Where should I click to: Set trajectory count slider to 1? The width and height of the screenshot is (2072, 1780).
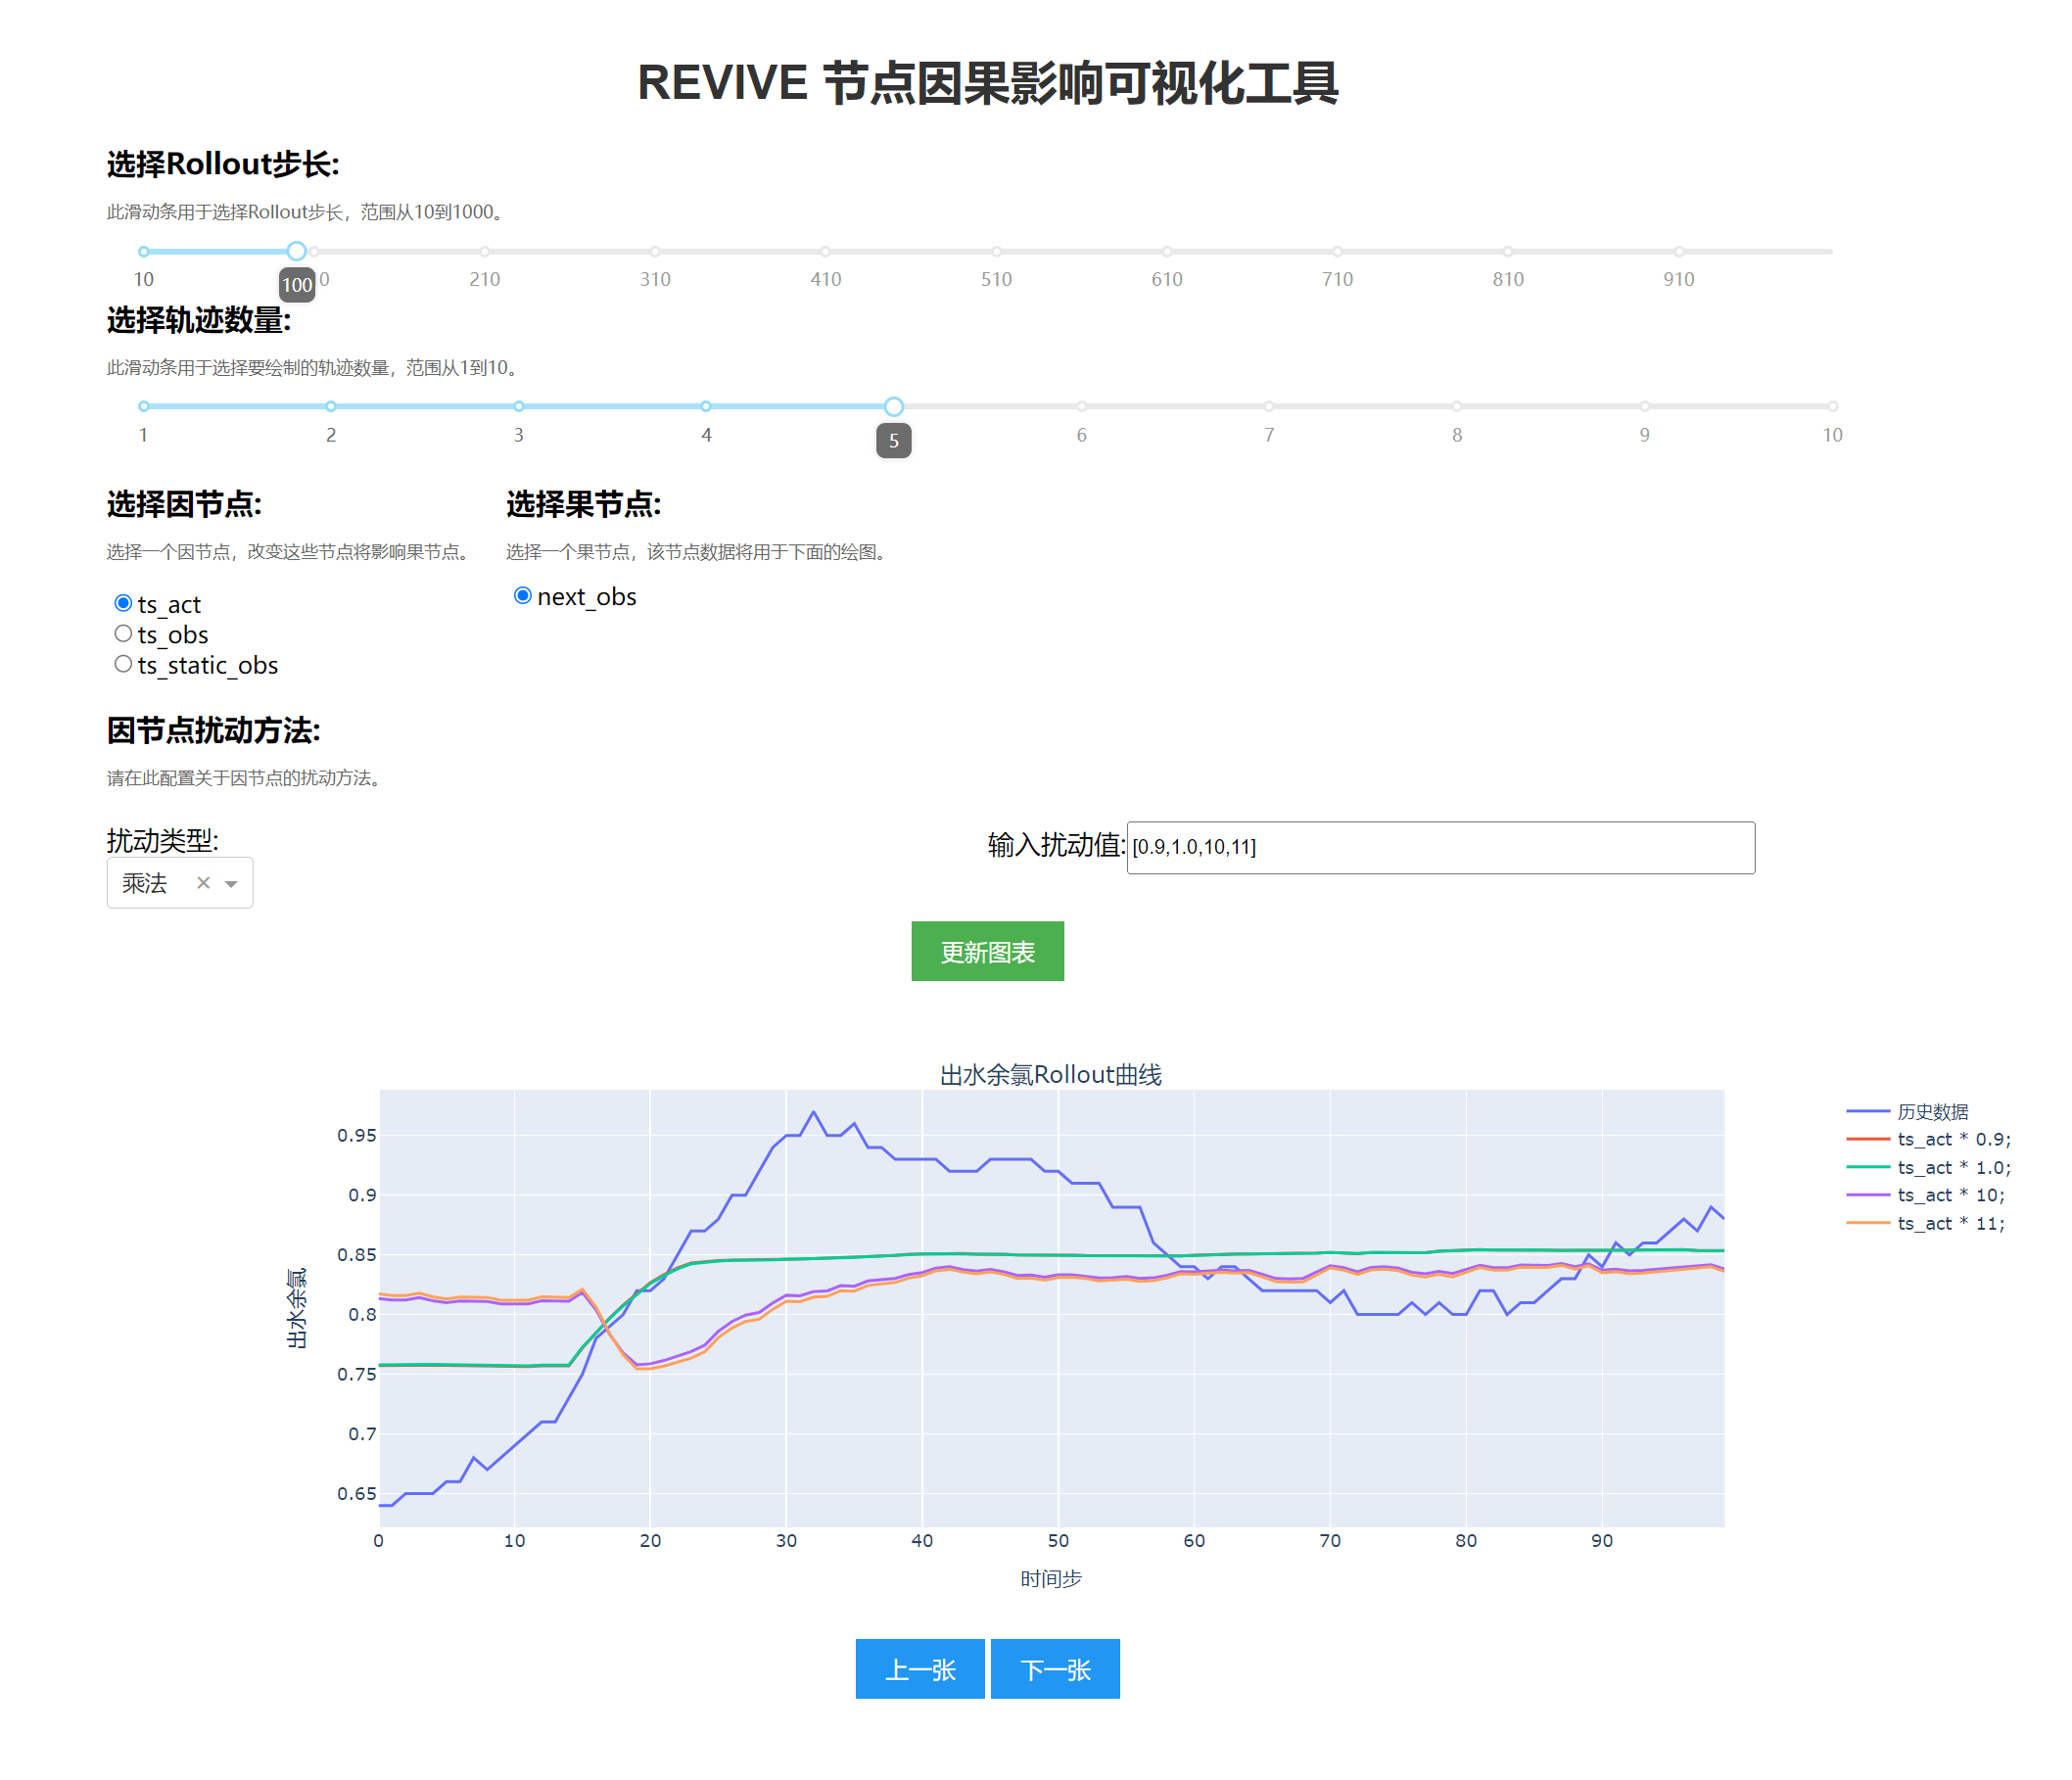pos(144,406)
